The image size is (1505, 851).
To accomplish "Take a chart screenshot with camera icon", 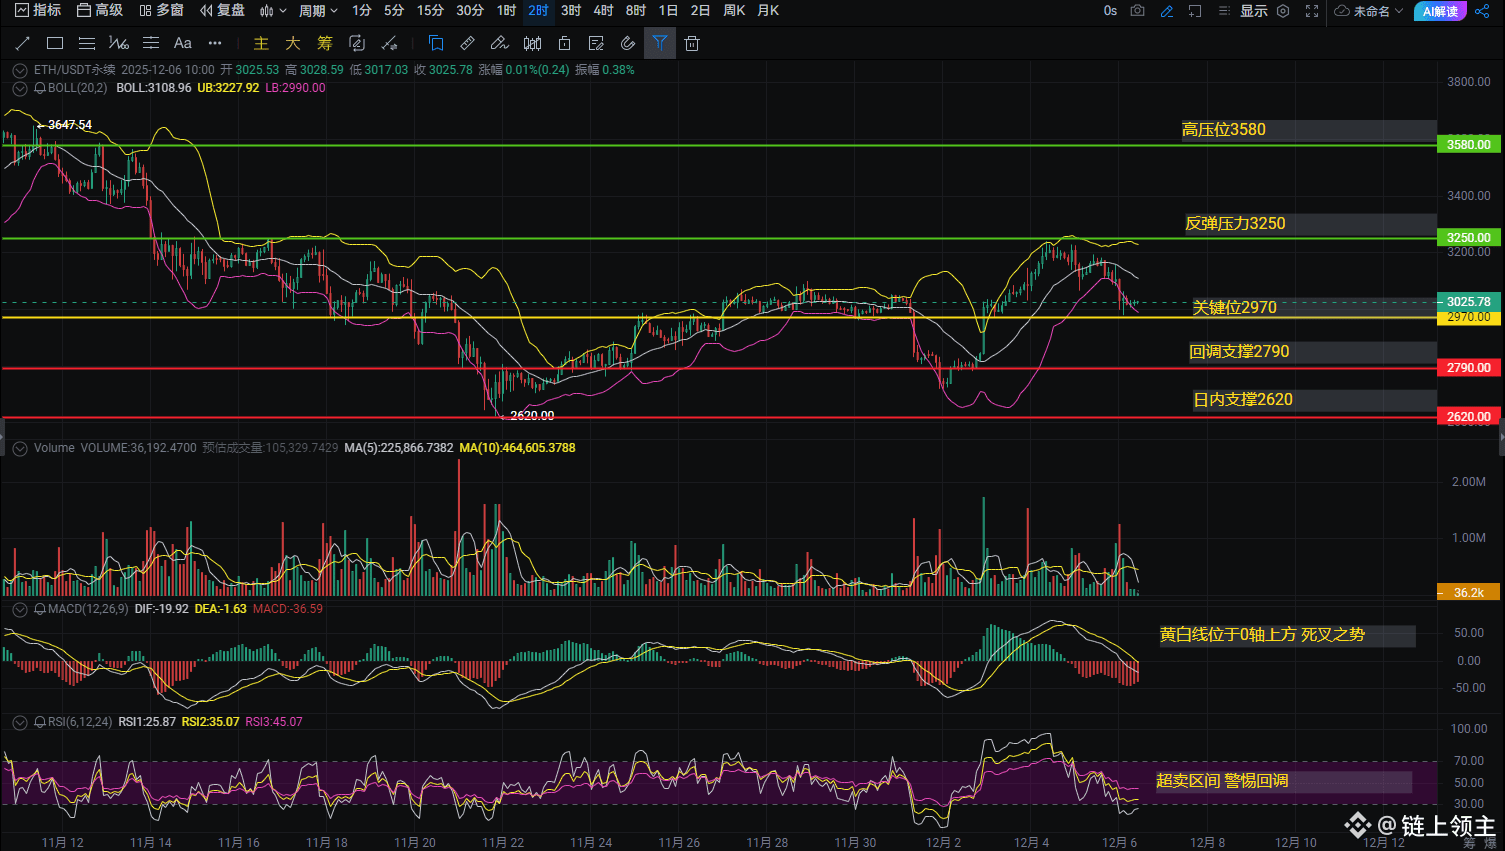I will pos(1137,11).
